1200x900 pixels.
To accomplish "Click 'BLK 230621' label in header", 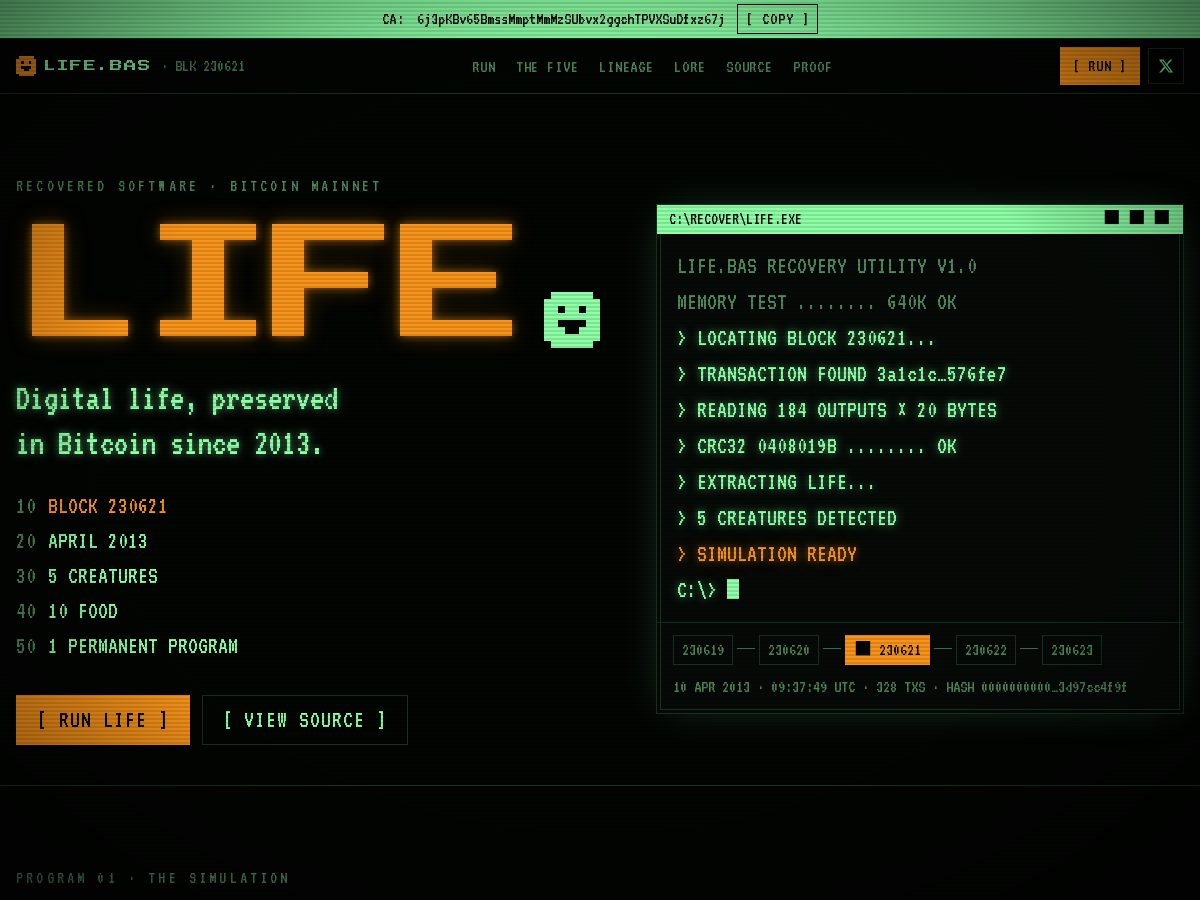I will coord(210,67).
